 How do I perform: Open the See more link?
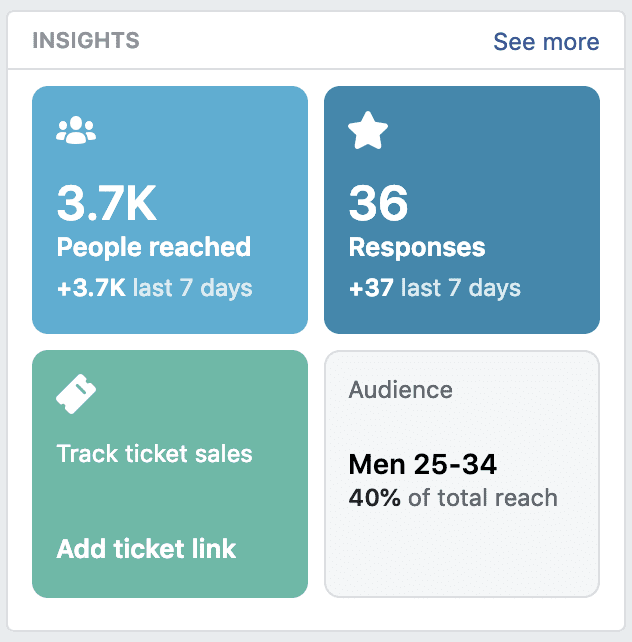(x=546, y=42)
